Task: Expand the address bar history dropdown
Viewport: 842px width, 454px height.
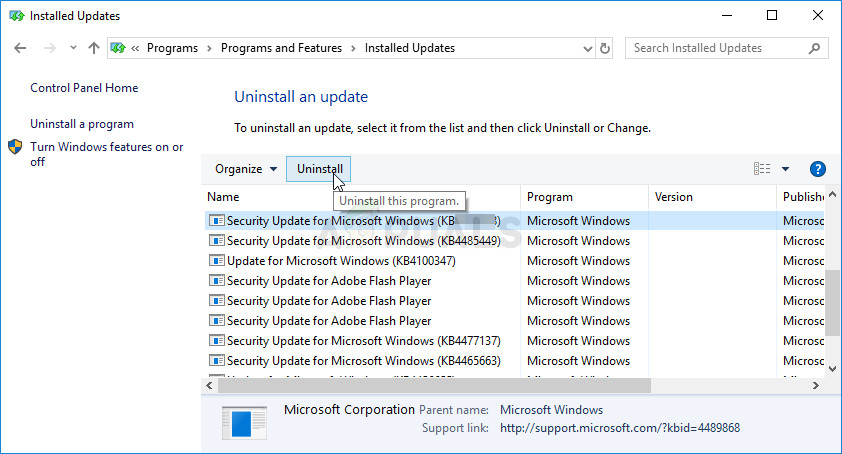Action: 584,48
